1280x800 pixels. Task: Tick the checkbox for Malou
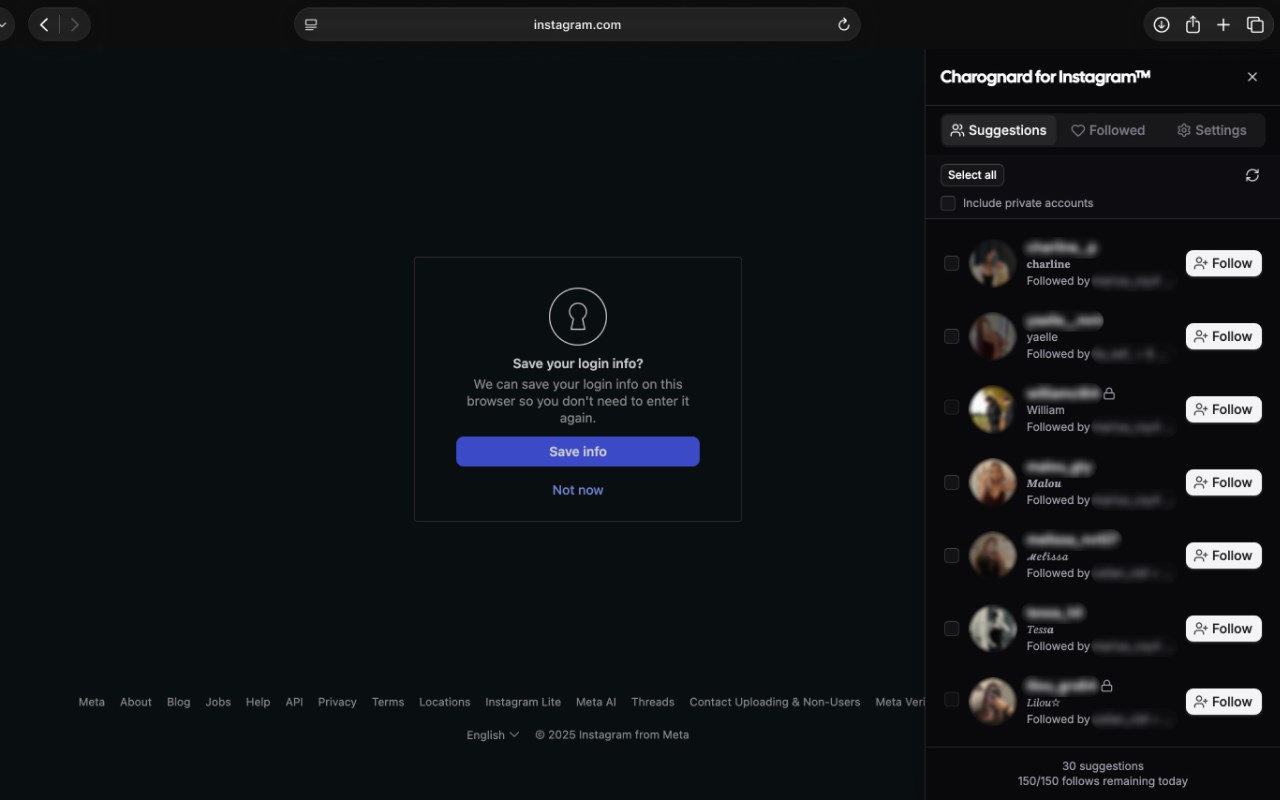tap(952, 482)
